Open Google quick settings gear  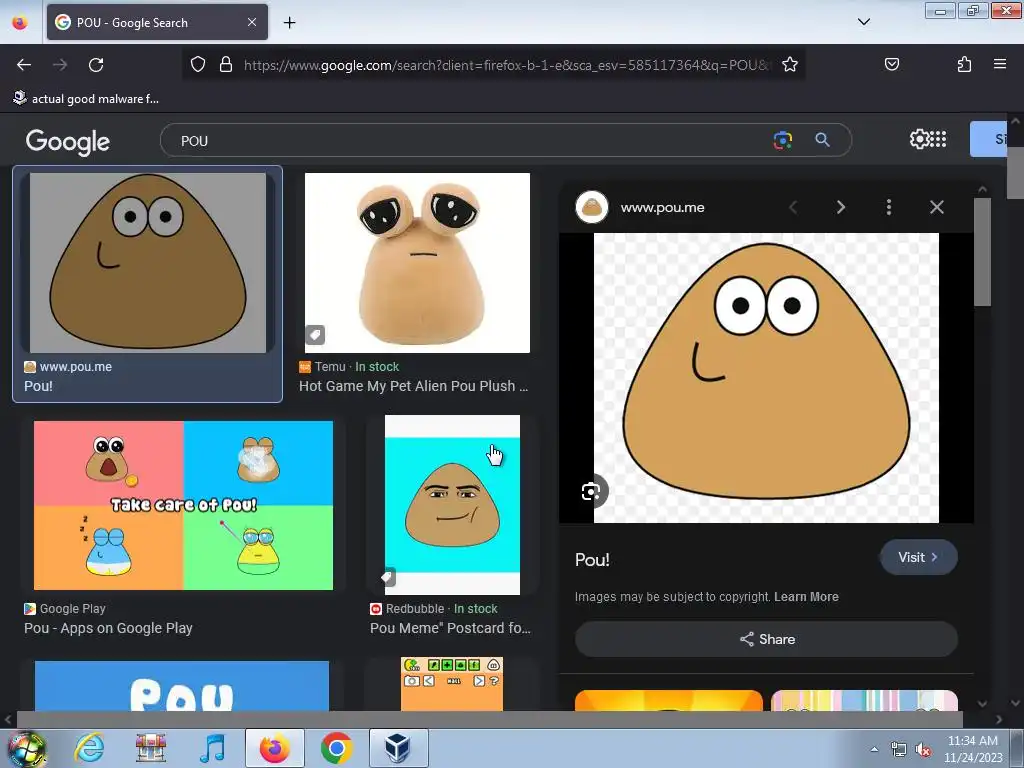(x=918, y=139)
